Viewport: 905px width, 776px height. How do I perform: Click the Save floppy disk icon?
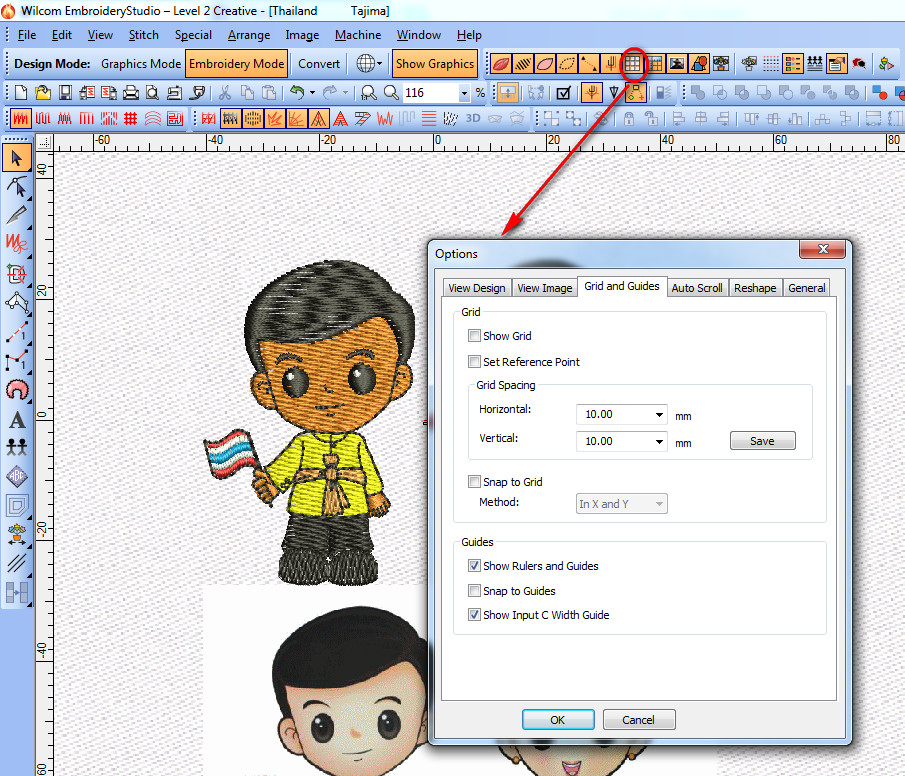[x=65, y=92]
